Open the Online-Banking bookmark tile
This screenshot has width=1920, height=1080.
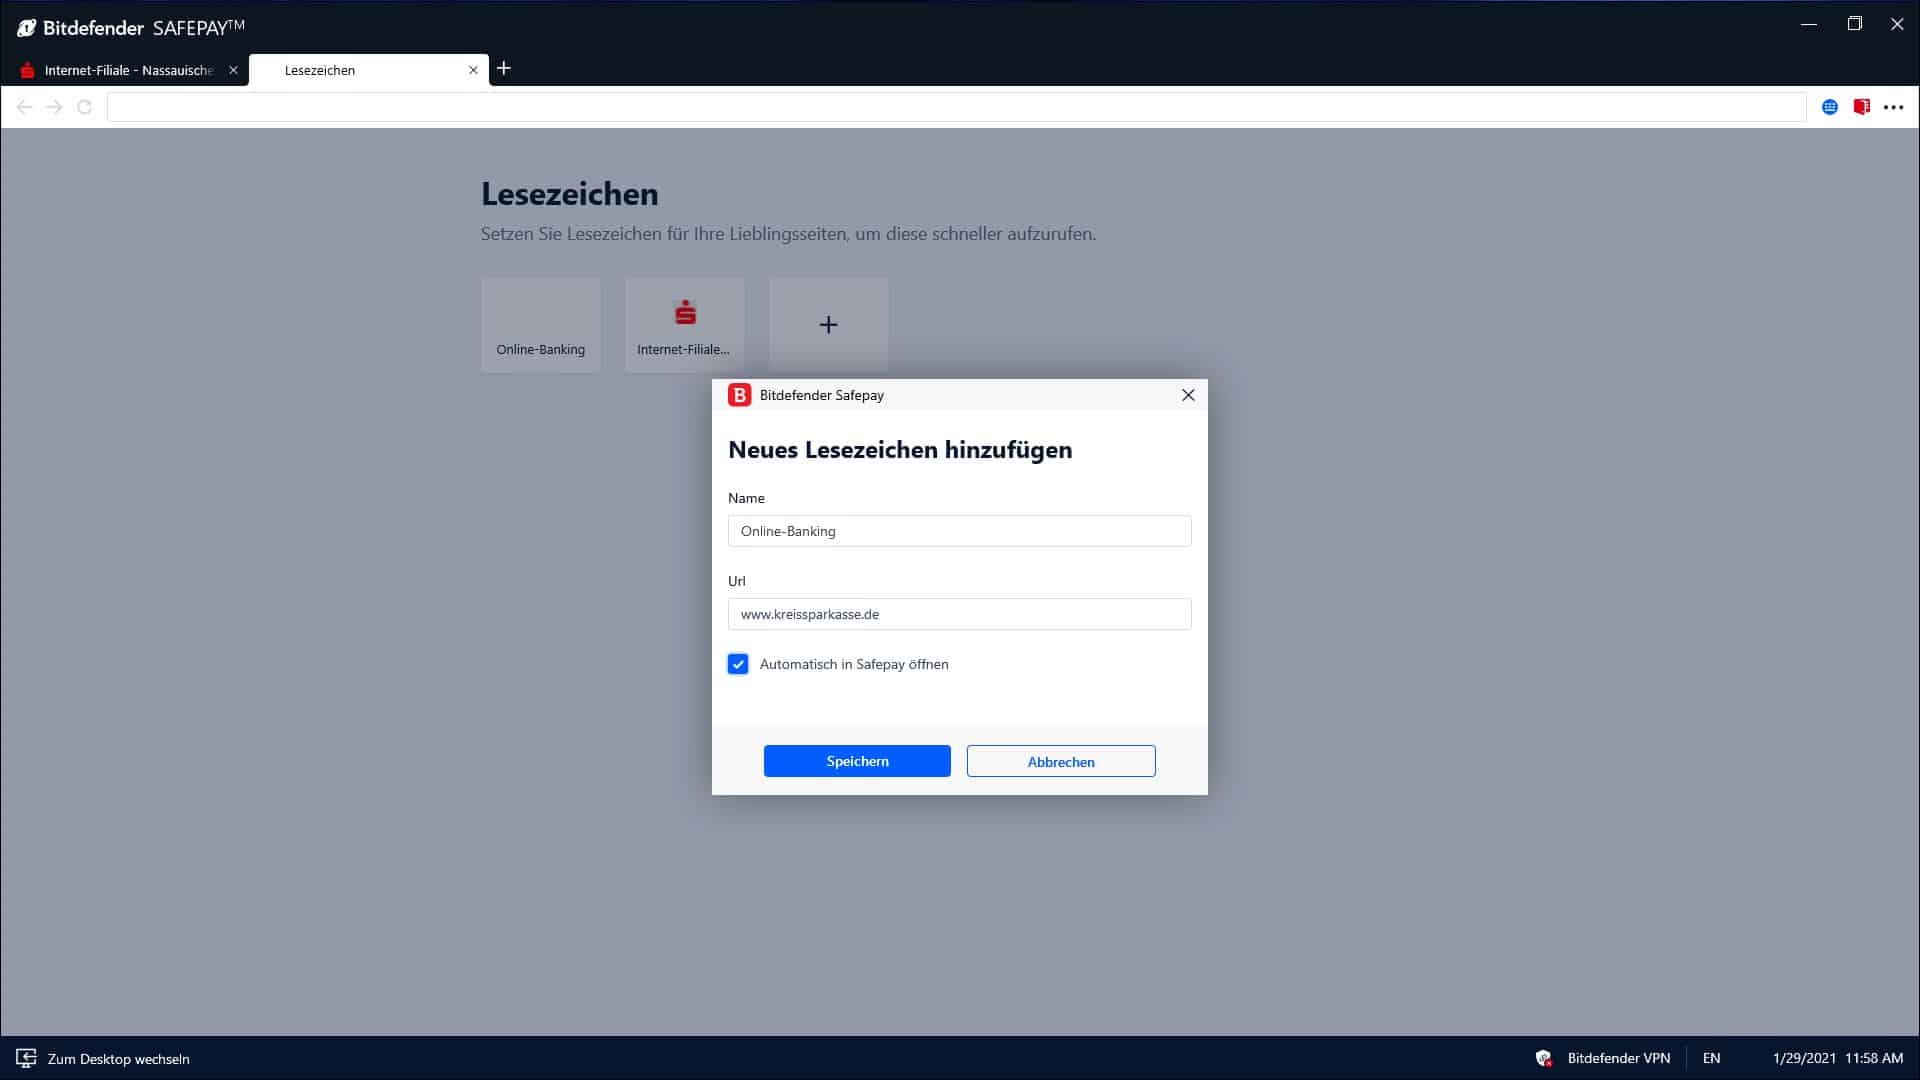click(x=541, y=325)
